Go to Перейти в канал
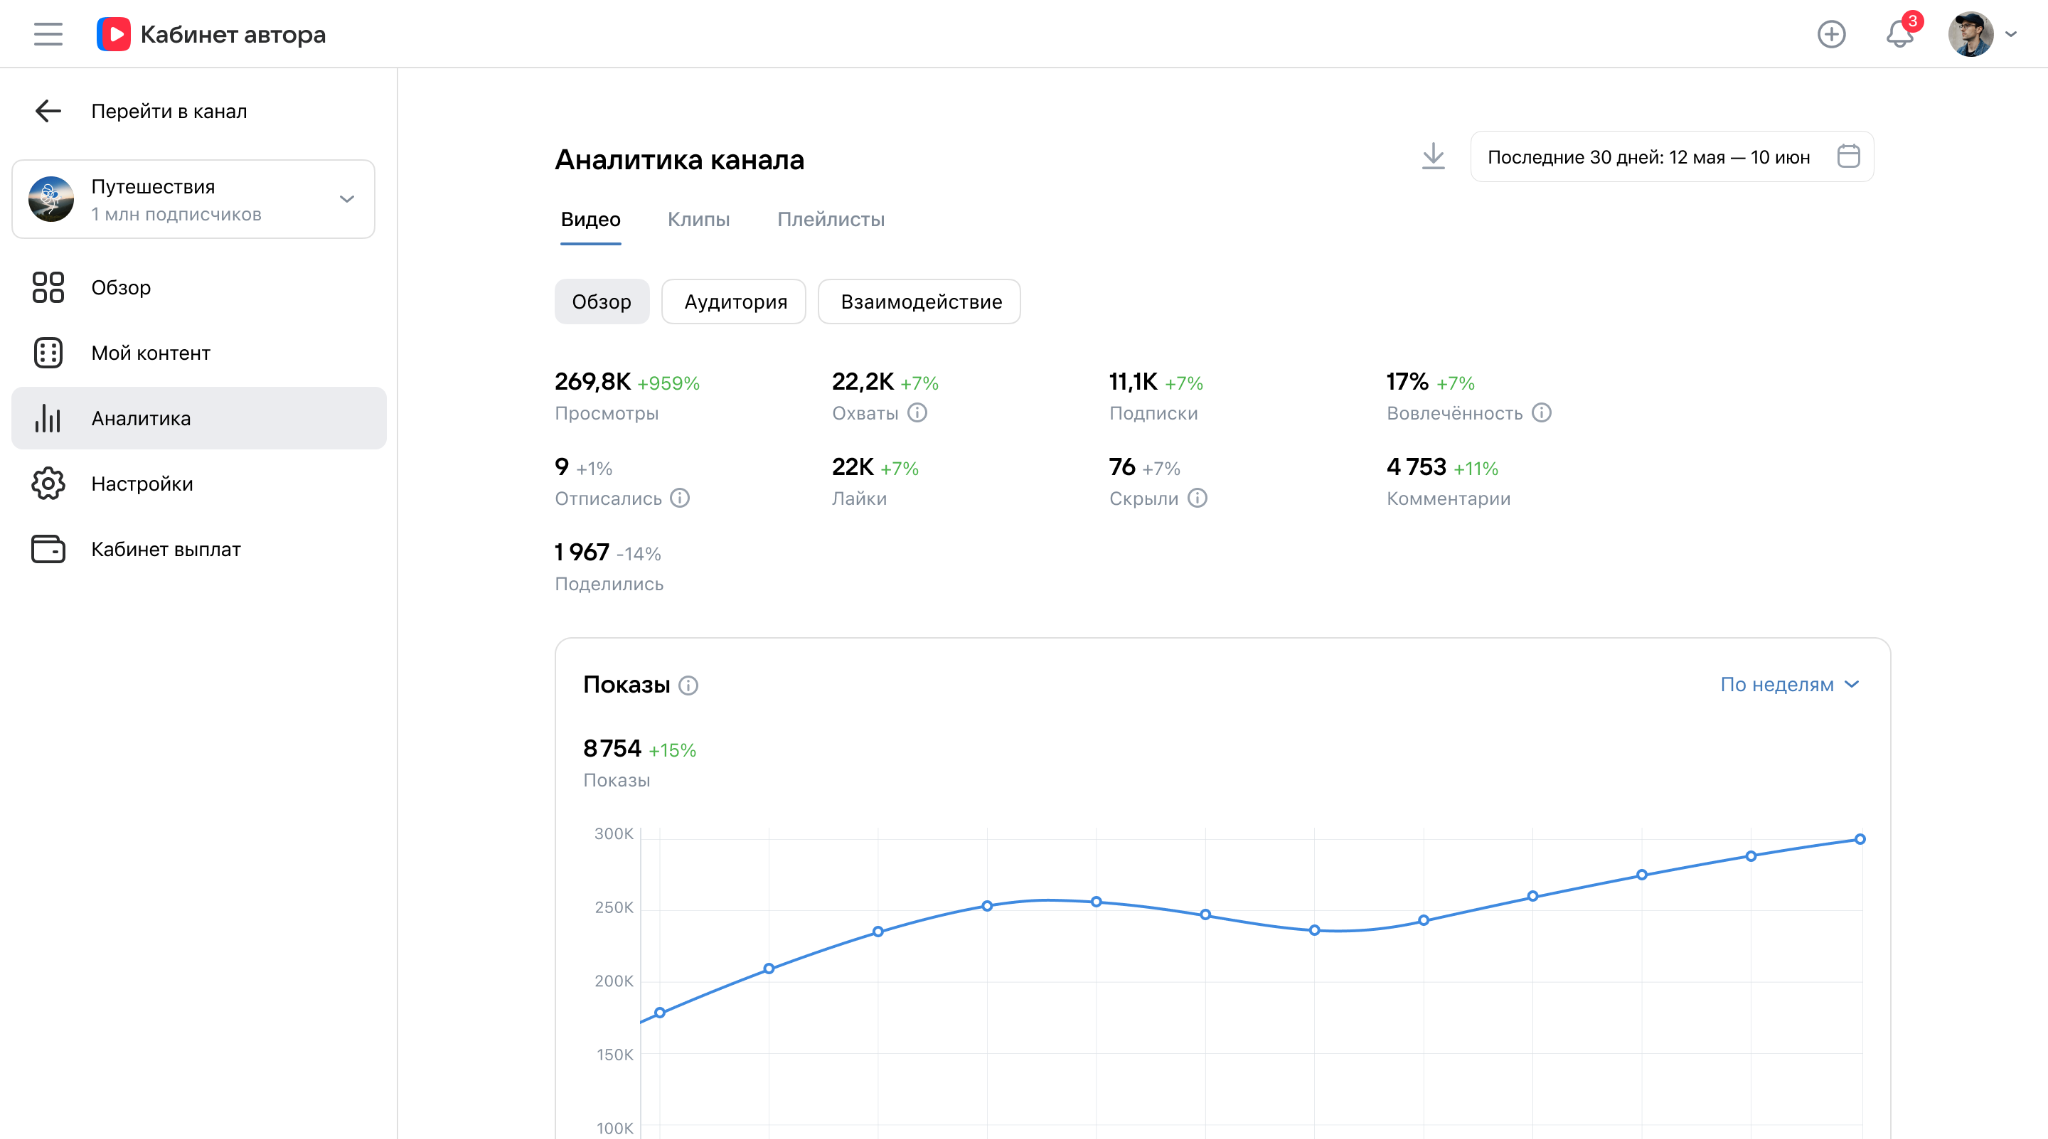 click(169, 111)
